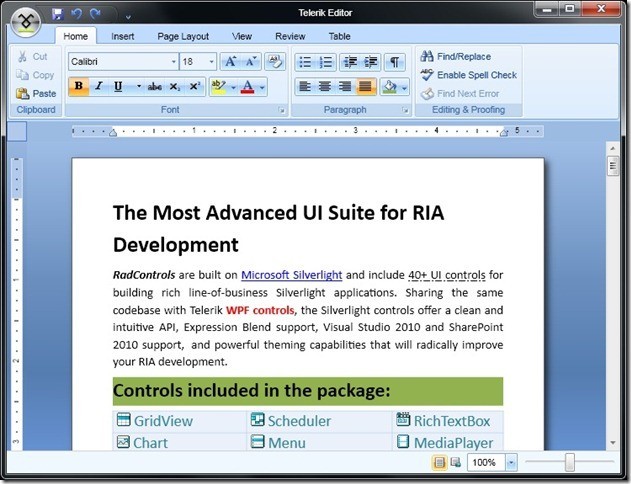Toggle print layout view in status bar
The height and width of the screenshot is (484, 631).
coord(439,462)
